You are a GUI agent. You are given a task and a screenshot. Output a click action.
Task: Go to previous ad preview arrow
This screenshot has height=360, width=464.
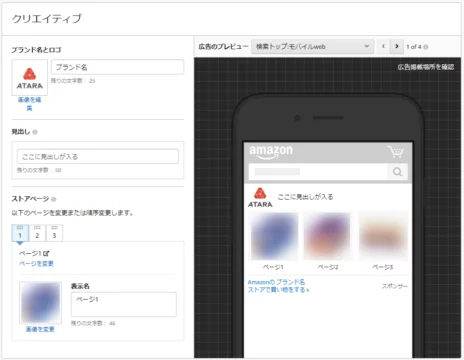tap(383, 46)
